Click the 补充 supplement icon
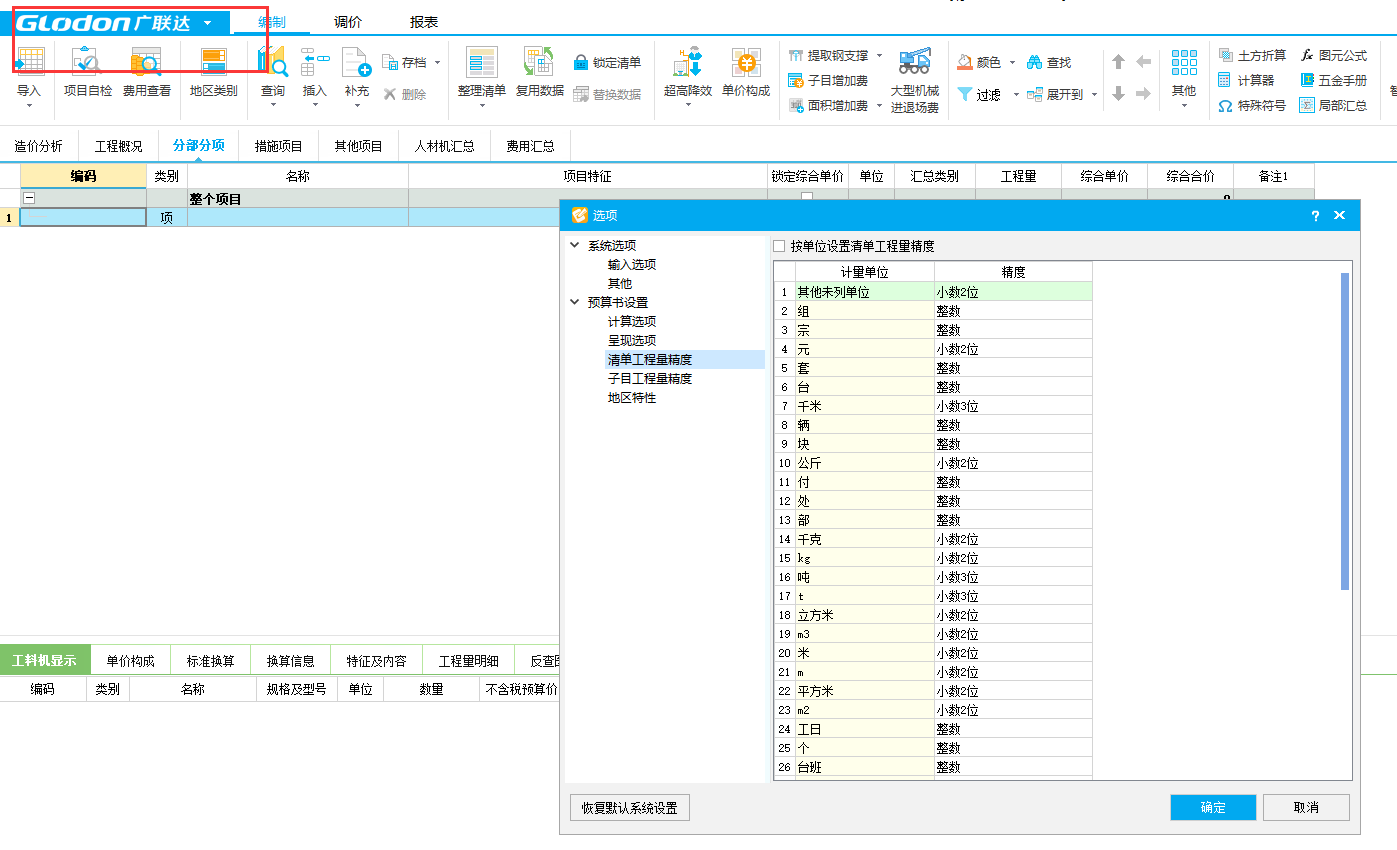This screenshot has width=1397, height=850. [357, 62]
